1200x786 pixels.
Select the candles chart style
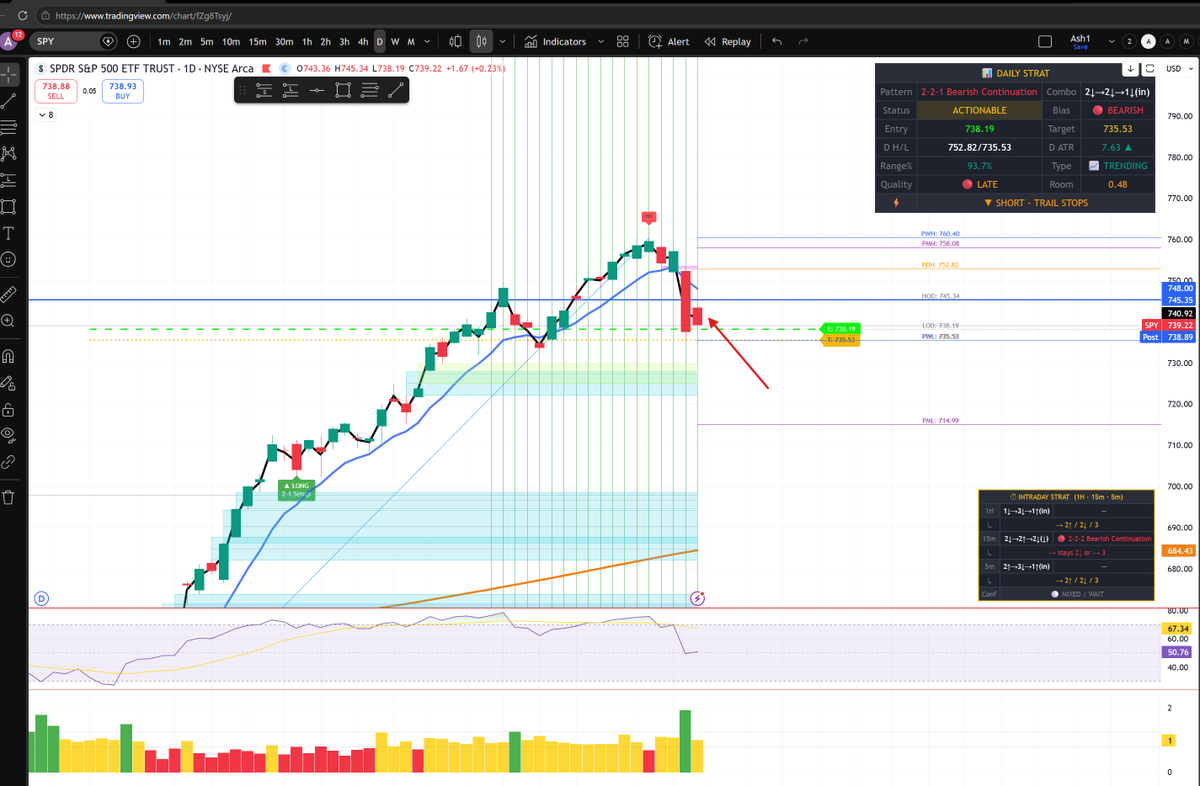pos(481,42)
